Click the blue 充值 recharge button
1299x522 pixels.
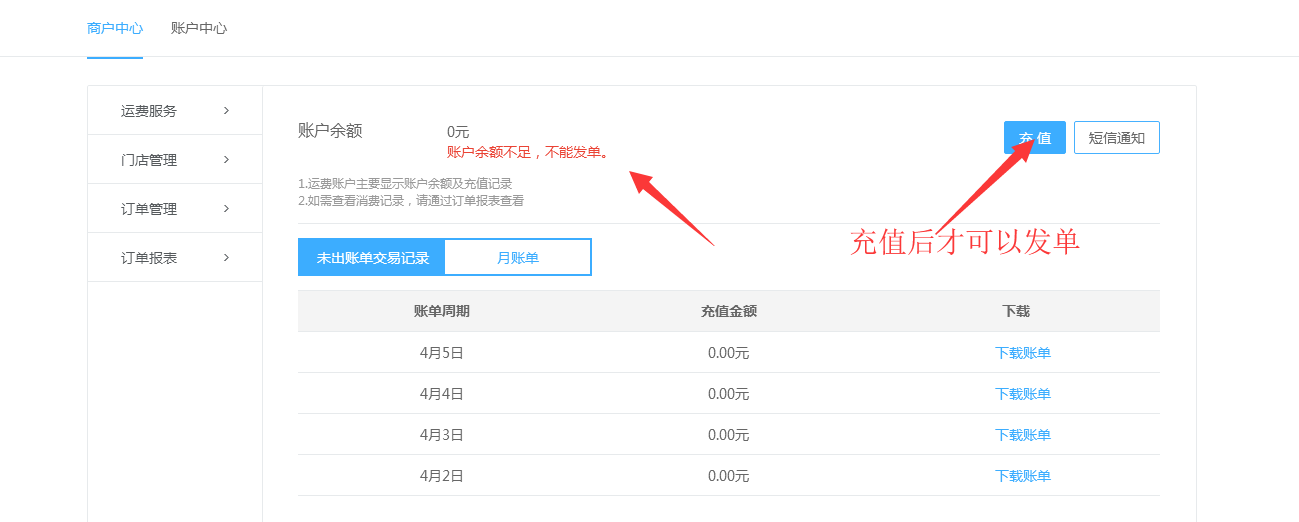tap(1035, 138)
